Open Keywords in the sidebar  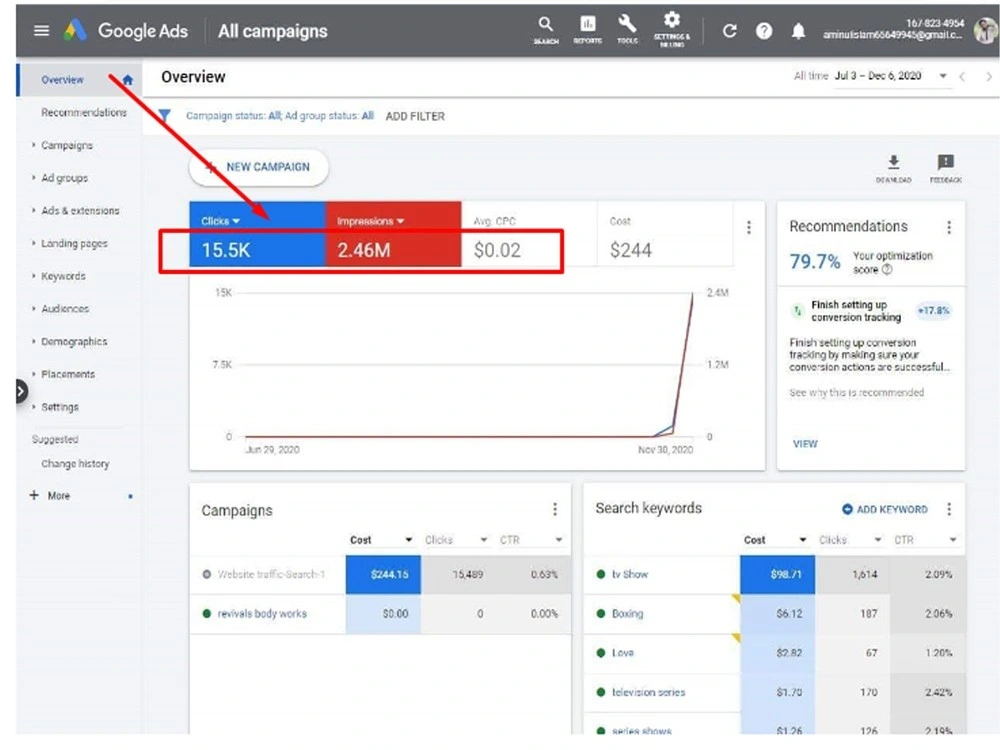tap(63, 276)
